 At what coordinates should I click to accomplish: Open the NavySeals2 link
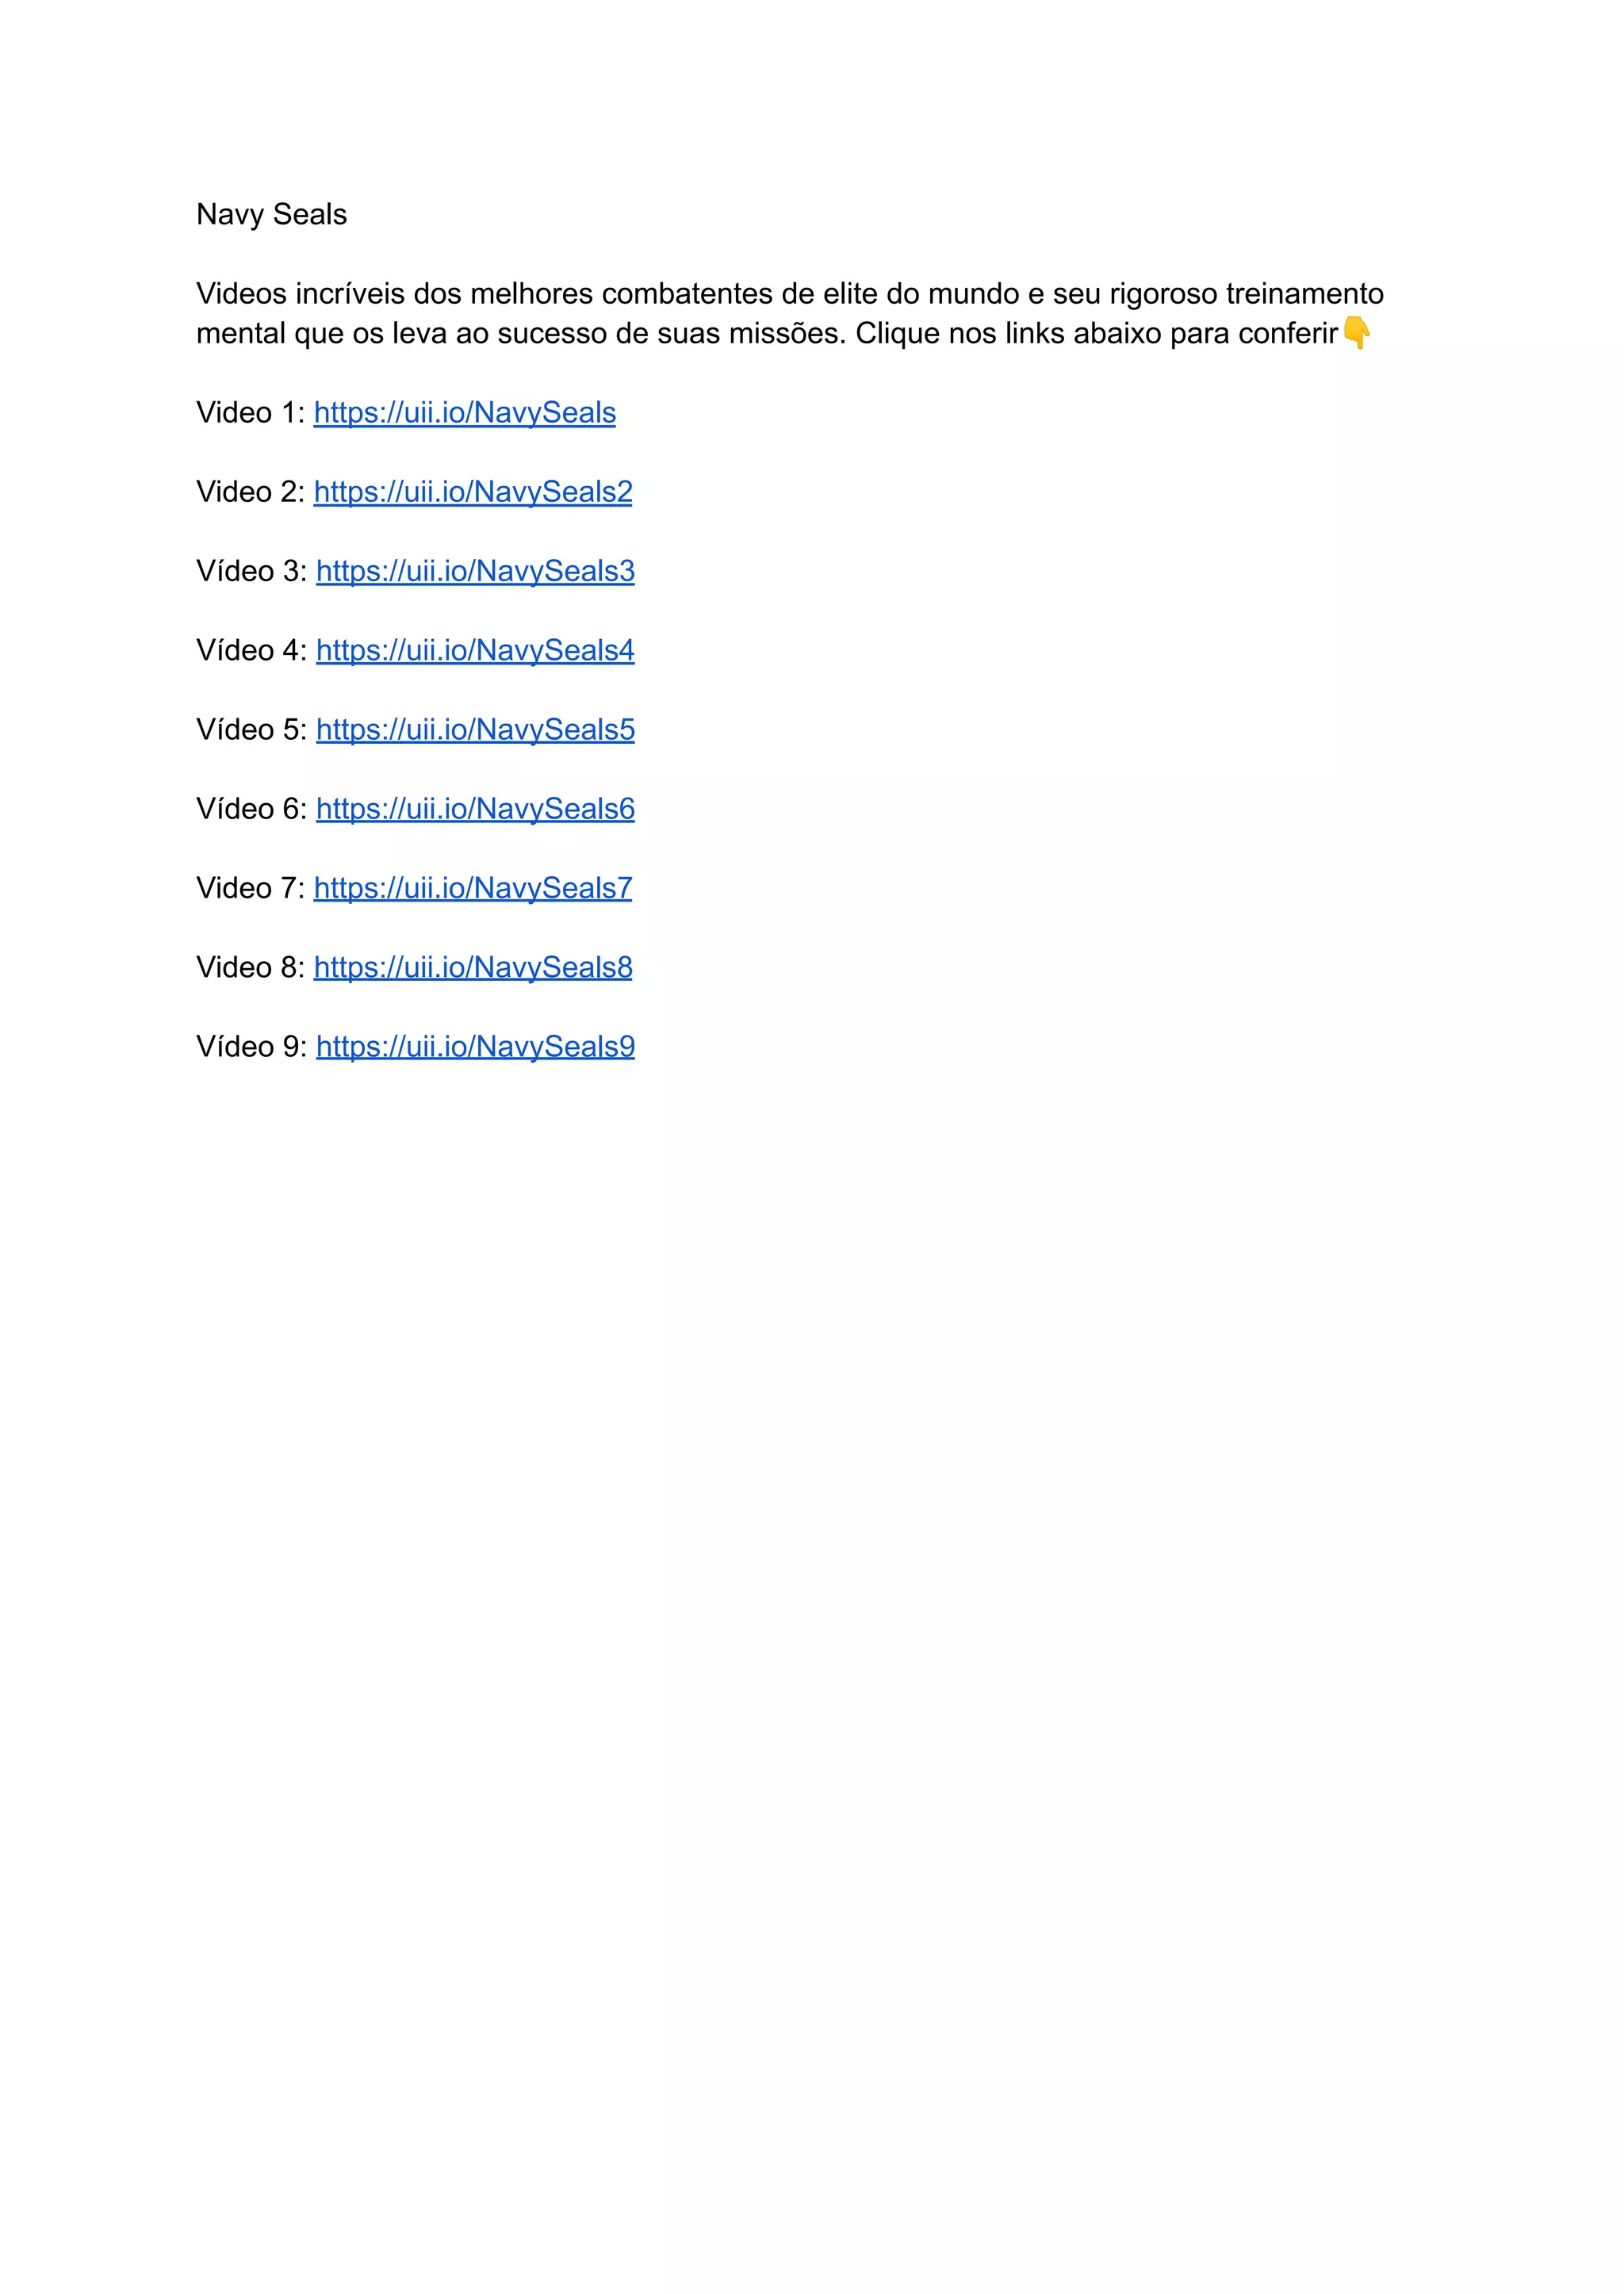[473, 492]
